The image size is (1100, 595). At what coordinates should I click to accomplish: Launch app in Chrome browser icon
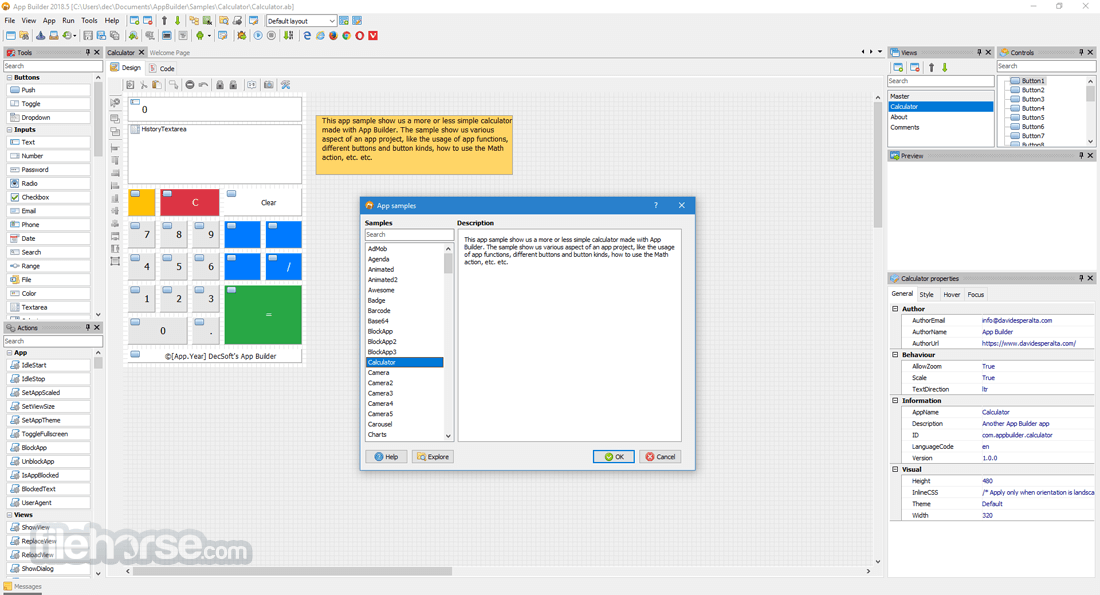pyautogui.click(x=347, y=35)
